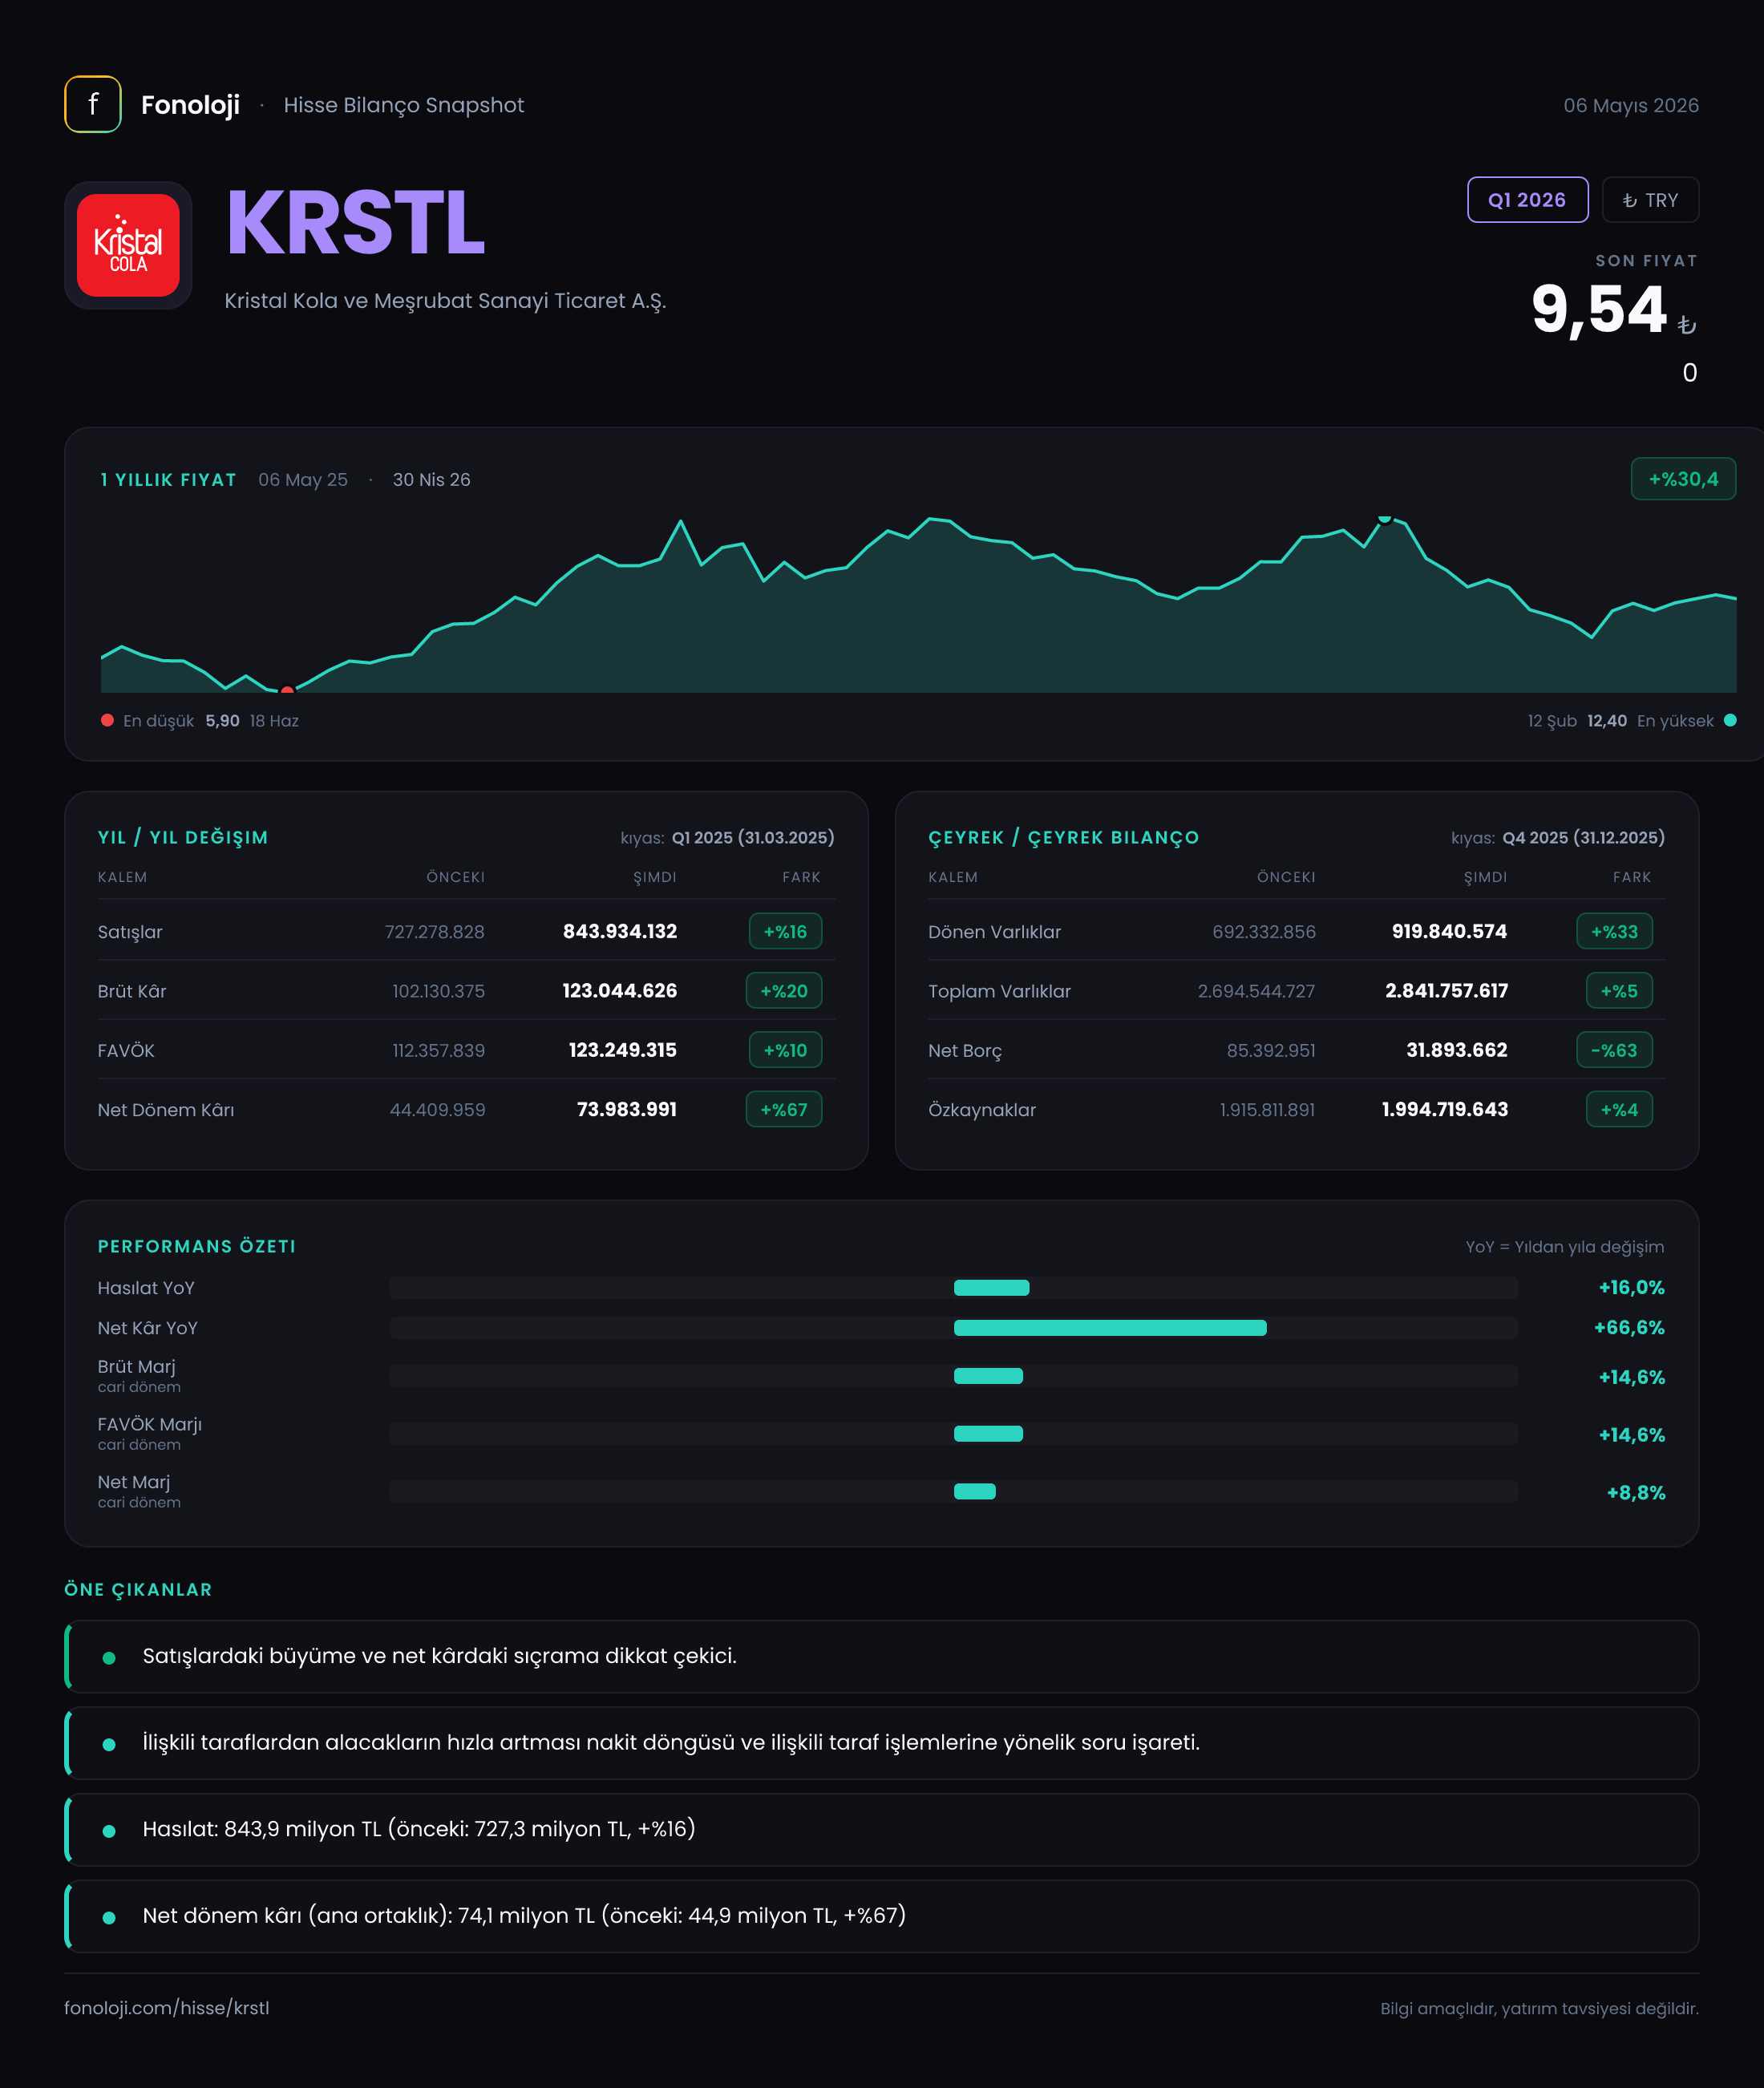This screenshot has height=2088, width=1764.
Task: Click the Hasılat YoY progress bar
Action: coord(954,1287)
